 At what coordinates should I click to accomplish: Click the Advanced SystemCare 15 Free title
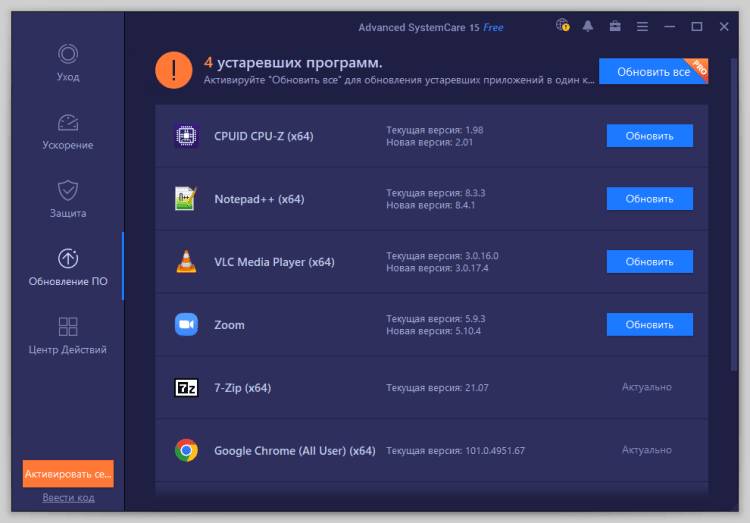point(430,27)
